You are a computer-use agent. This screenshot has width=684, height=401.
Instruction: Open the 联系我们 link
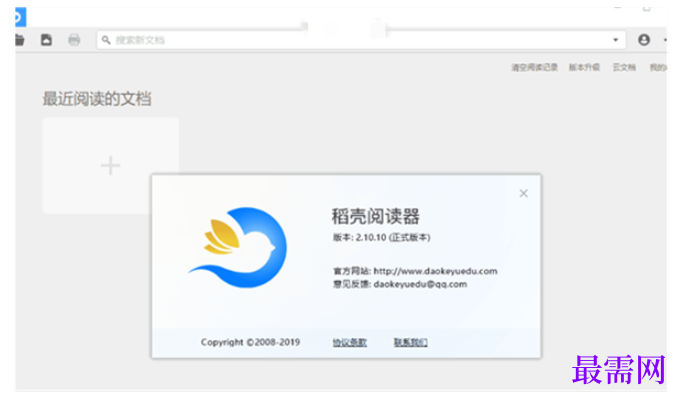[410, 343]
